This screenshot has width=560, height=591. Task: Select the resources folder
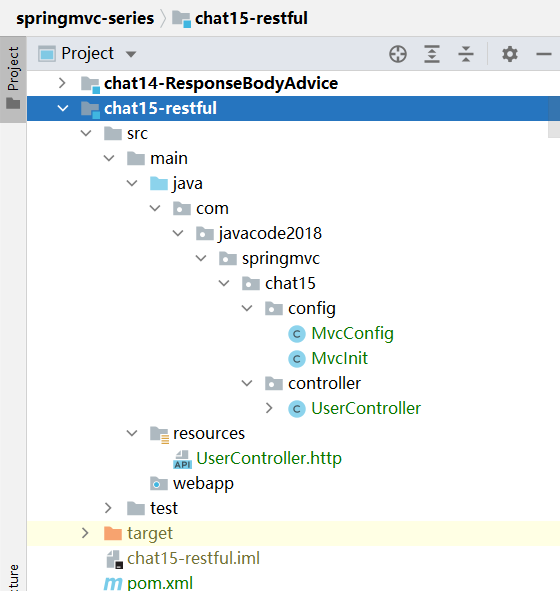(209, 433)
